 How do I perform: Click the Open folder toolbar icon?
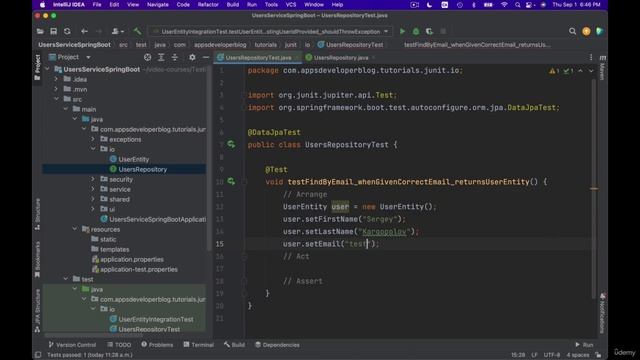40,31
